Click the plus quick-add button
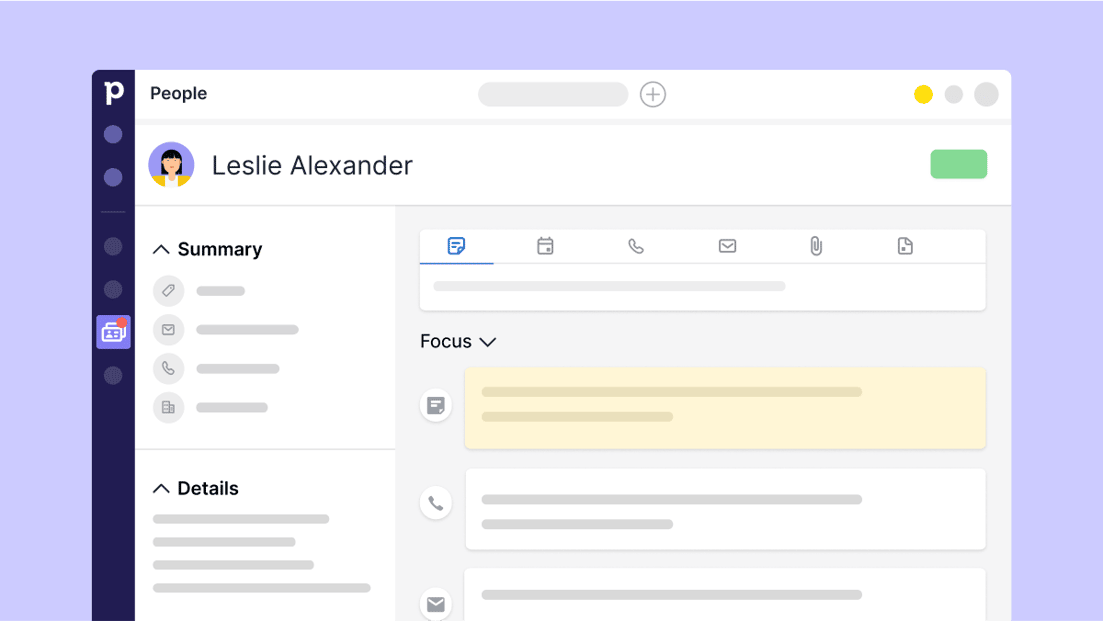Image resolution: width=1103 pixels, height=621 pixels. (653, 94)
